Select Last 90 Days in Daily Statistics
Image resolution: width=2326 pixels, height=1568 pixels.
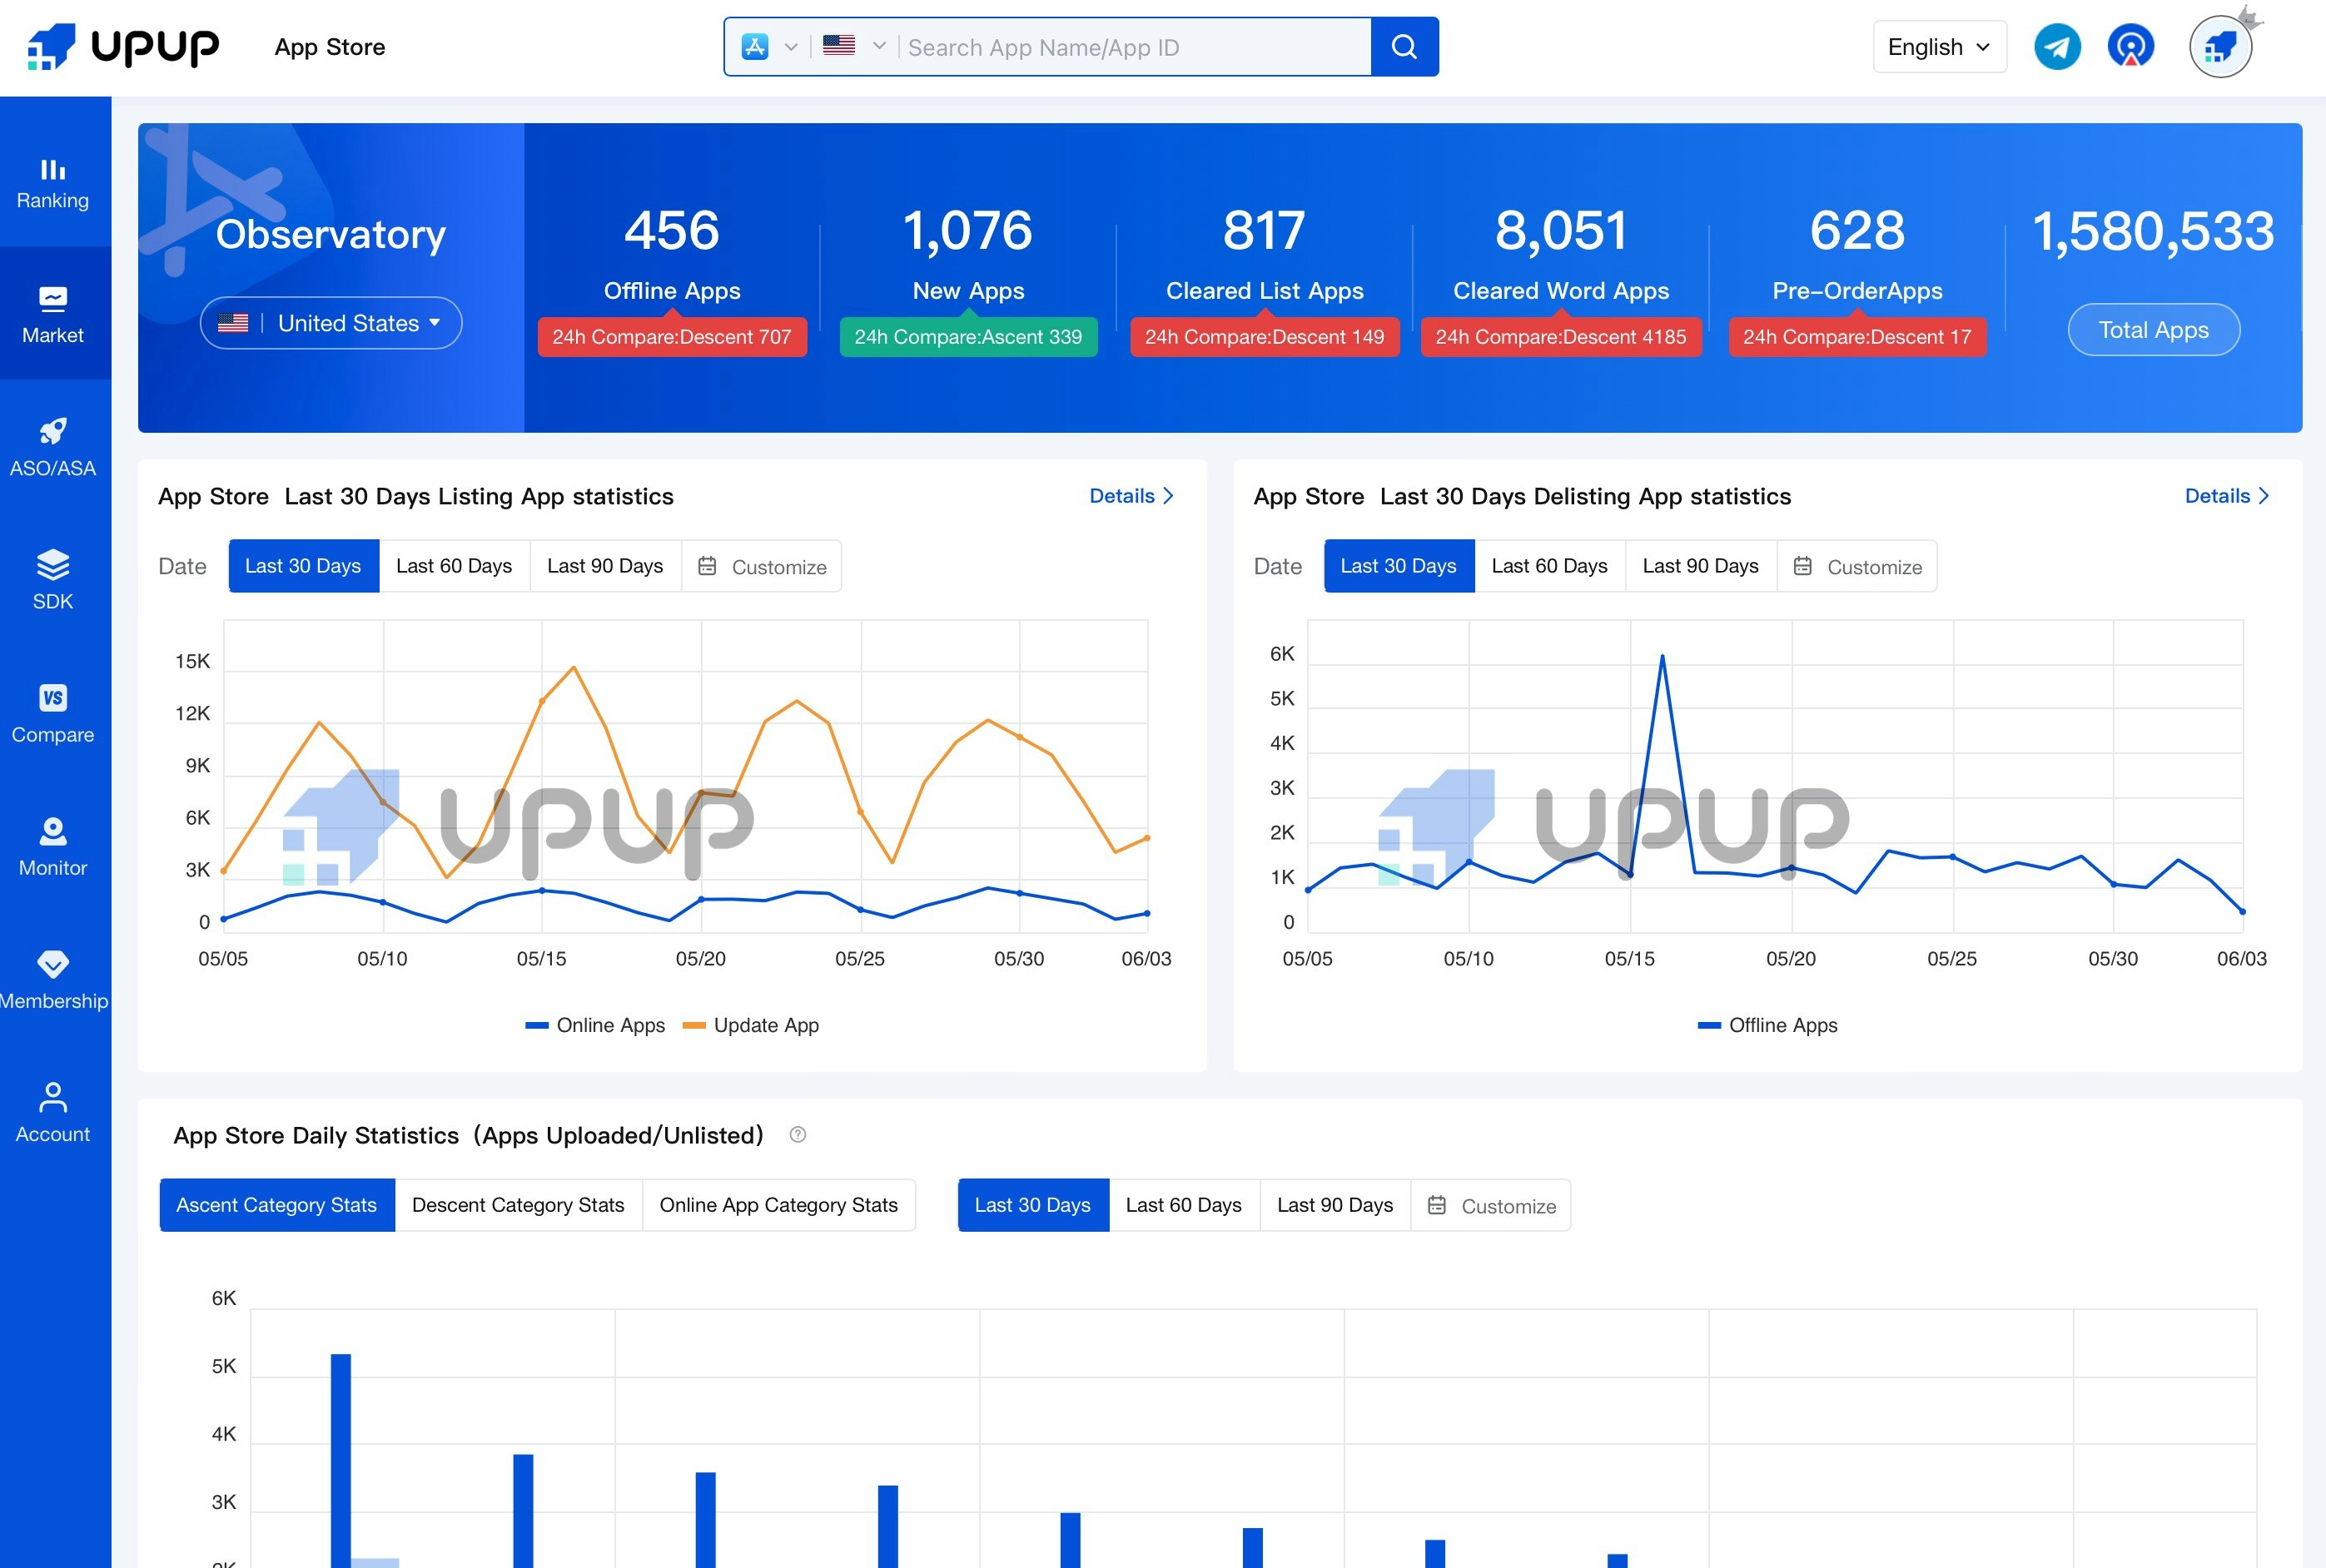[x=1335, y=1205]
